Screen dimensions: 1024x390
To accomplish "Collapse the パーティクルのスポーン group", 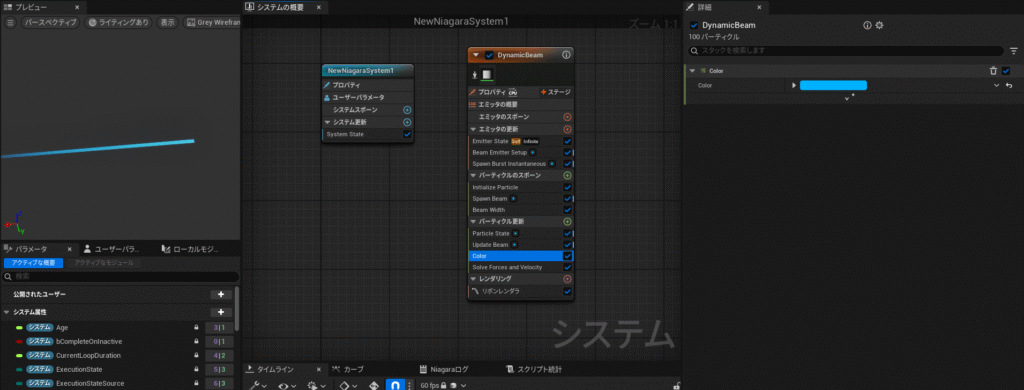I will 473,175.
